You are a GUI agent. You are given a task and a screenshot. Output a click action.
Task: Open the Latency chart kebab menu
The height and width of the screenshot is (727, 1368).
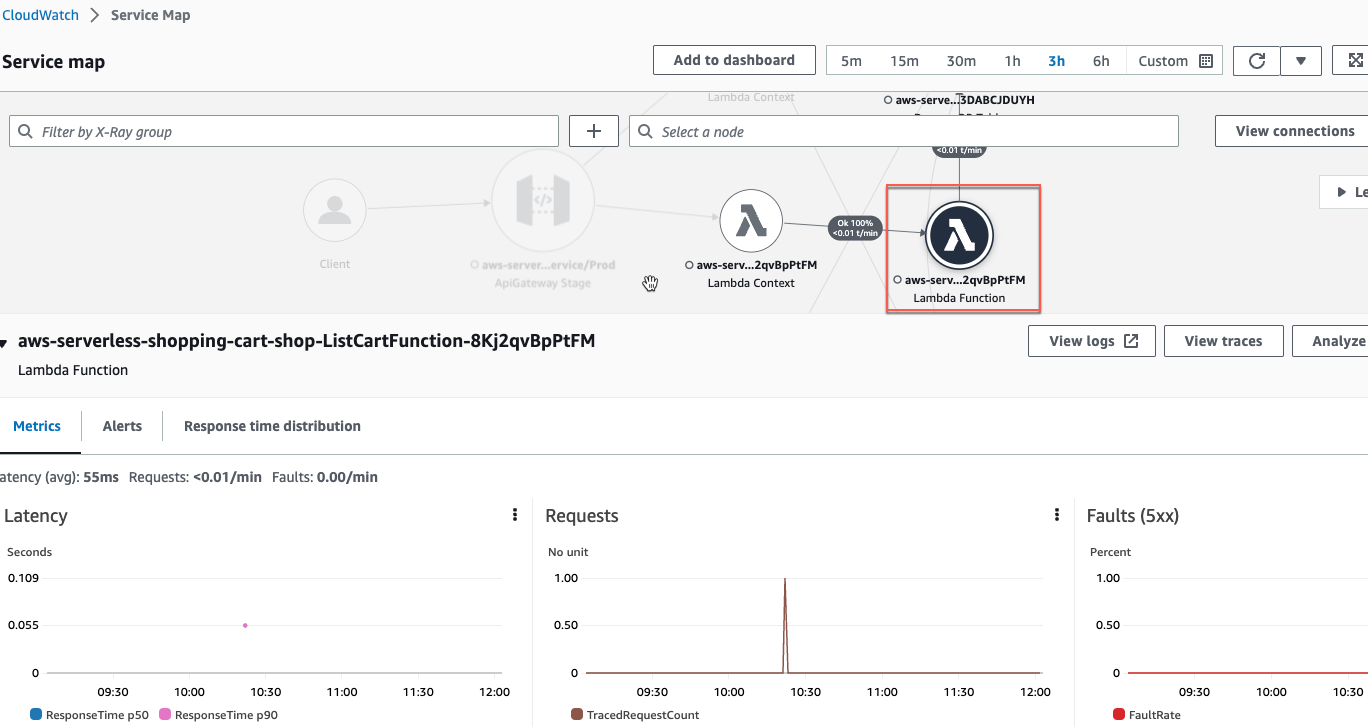tap(515, 515)
